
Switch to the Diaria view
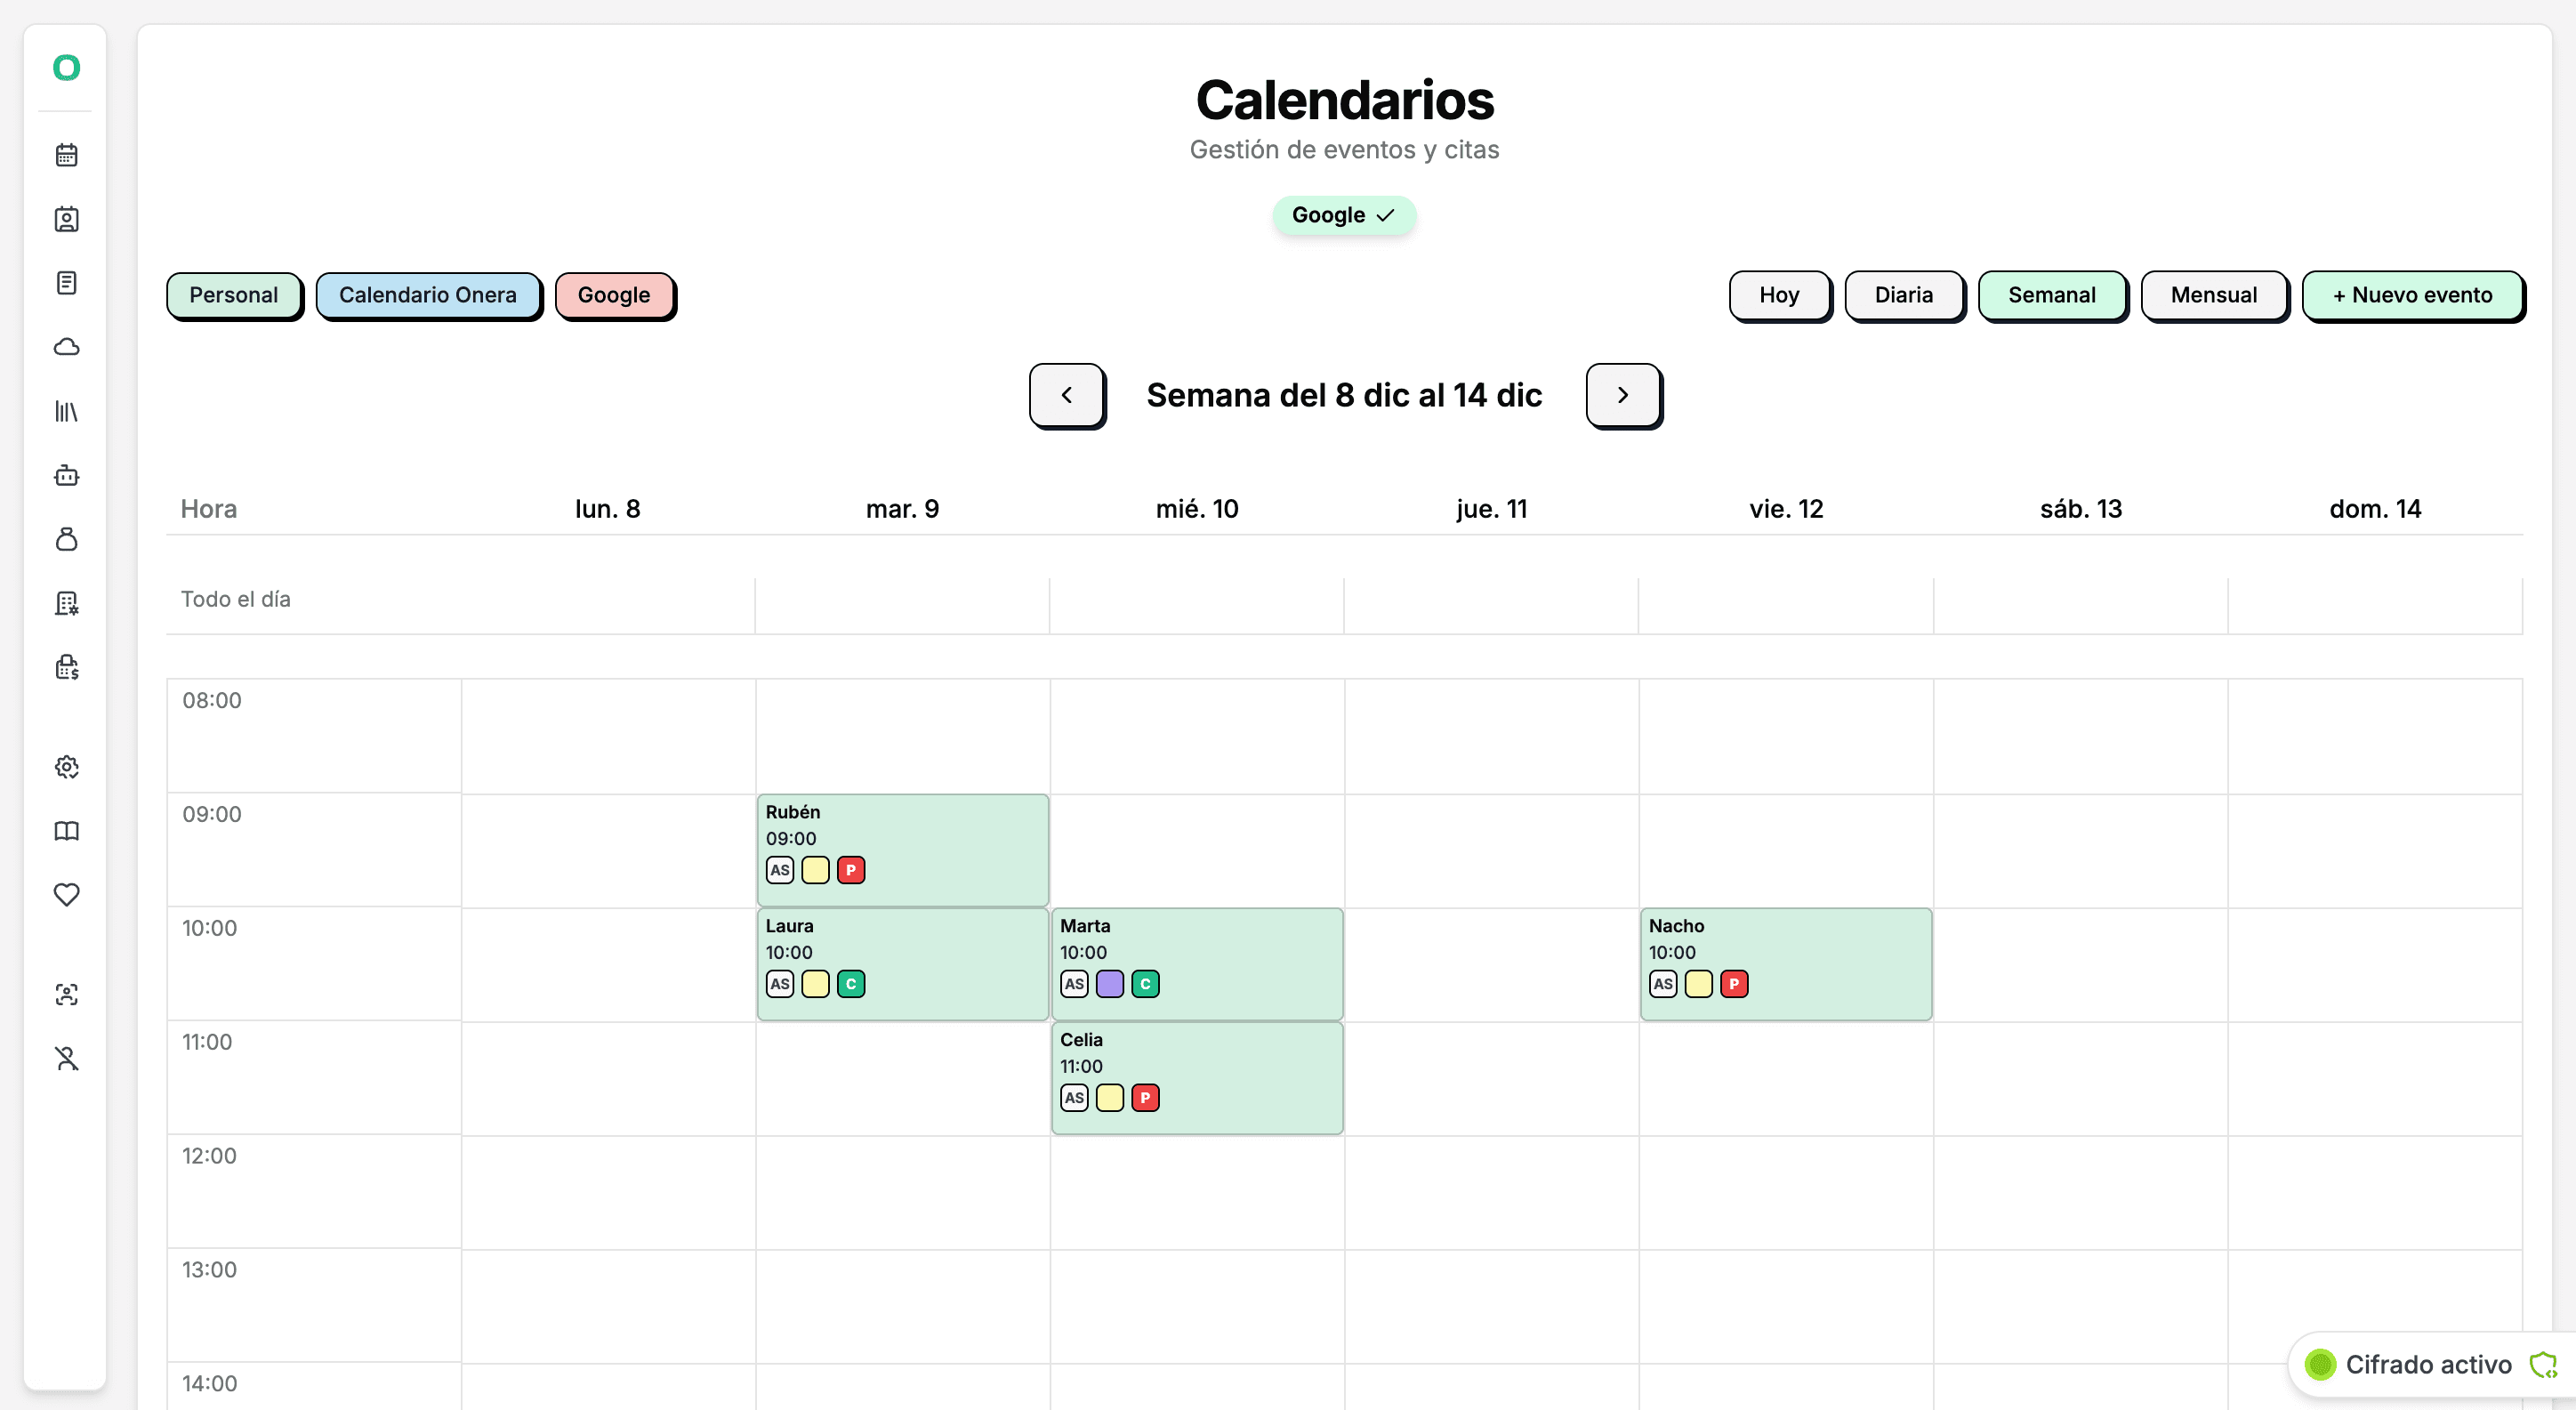1903,295
